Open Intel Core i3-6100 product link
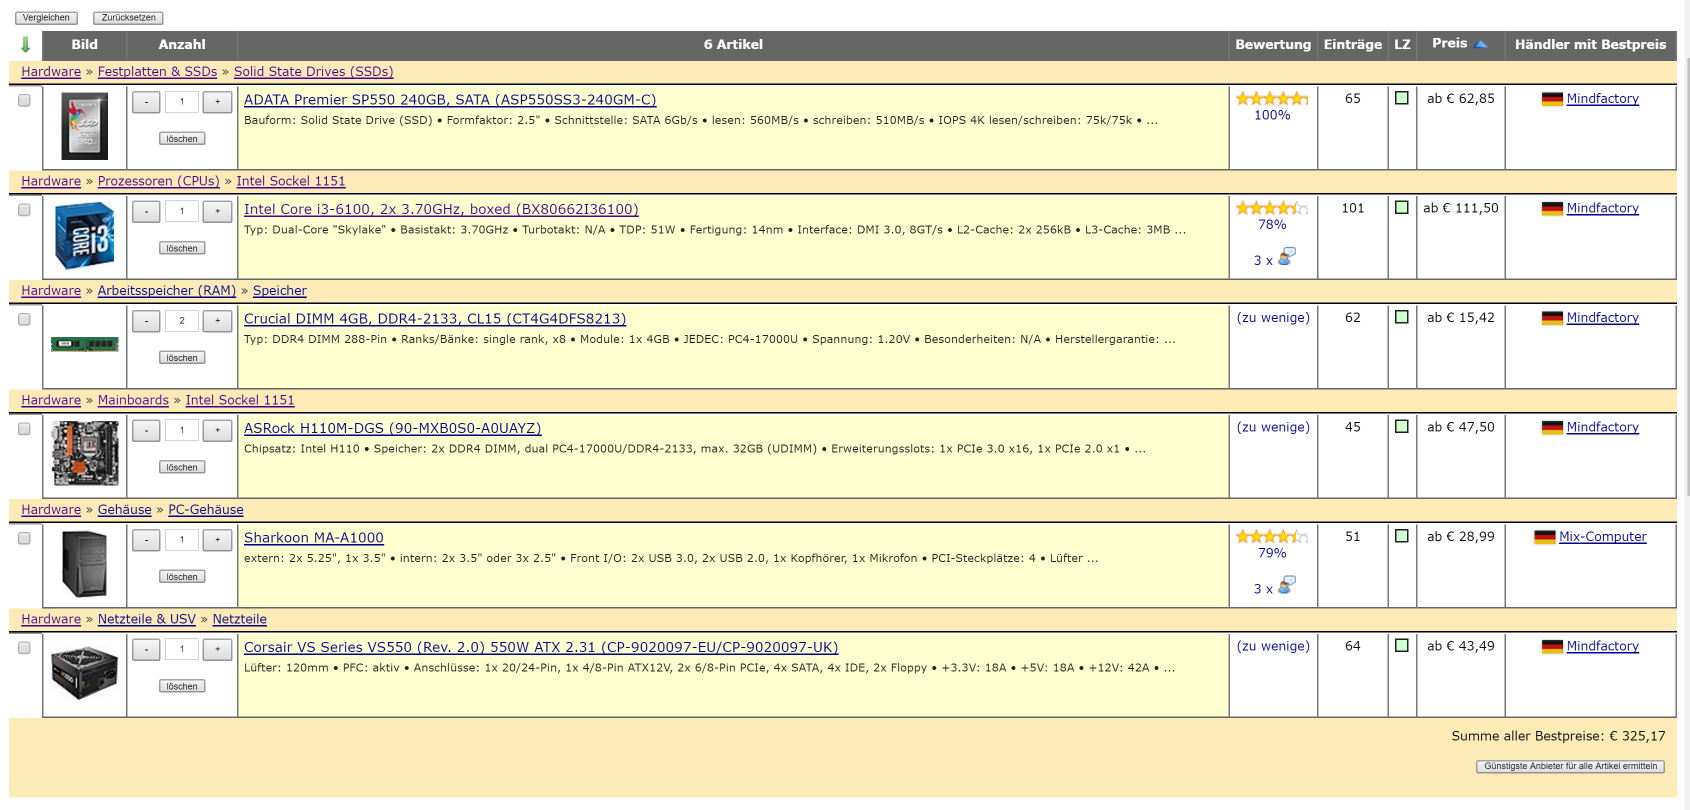 (x=441, y=209)
